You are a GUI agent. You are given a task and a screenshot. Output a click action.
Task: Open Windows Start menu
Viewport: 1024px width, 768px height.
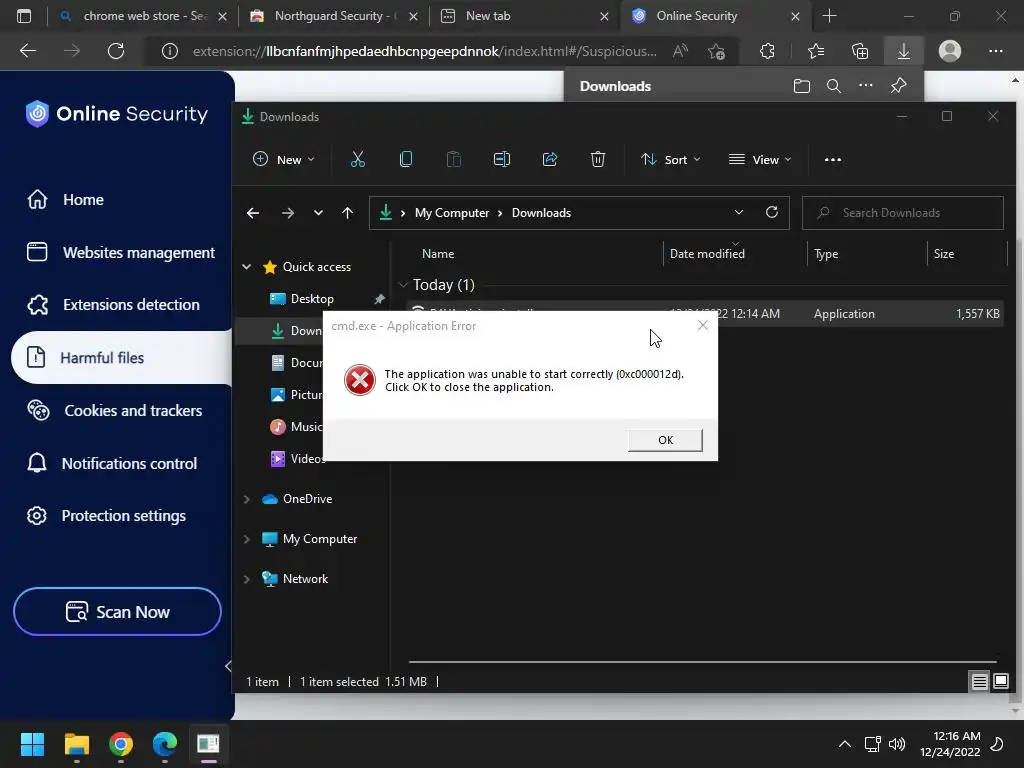click(32, 744)
